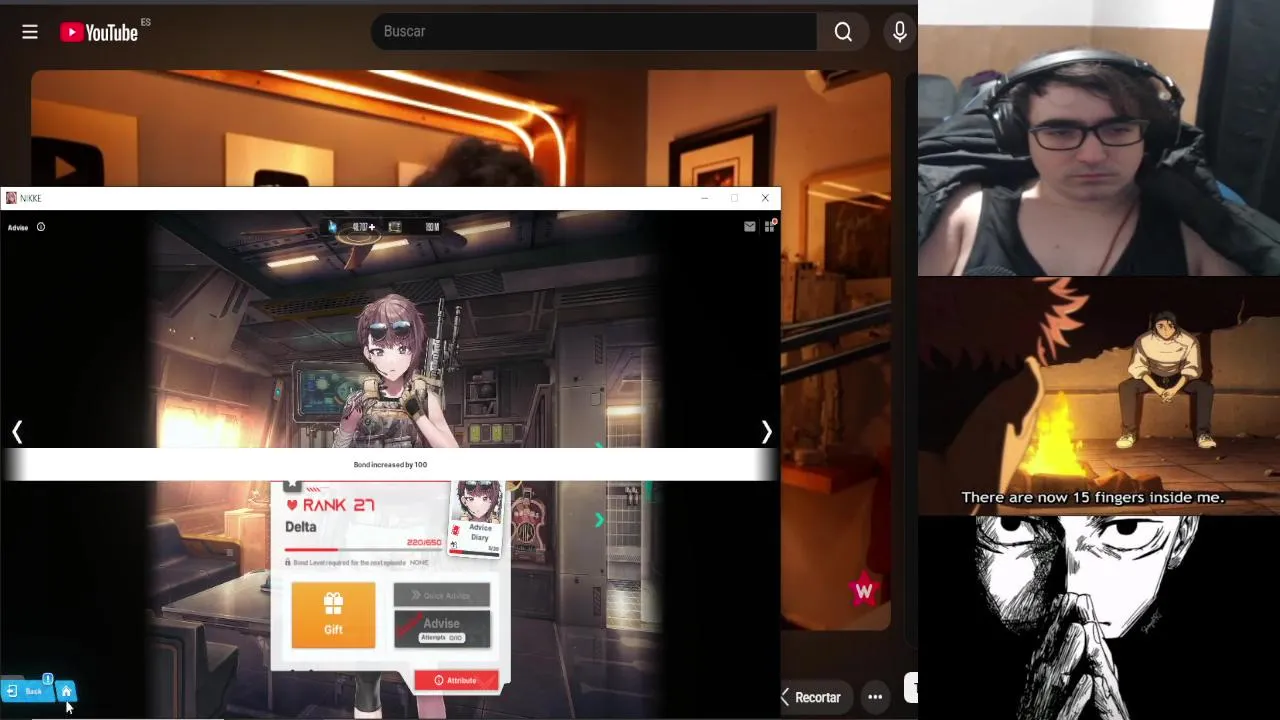Click the red W channel watermark

click(864, 590)
